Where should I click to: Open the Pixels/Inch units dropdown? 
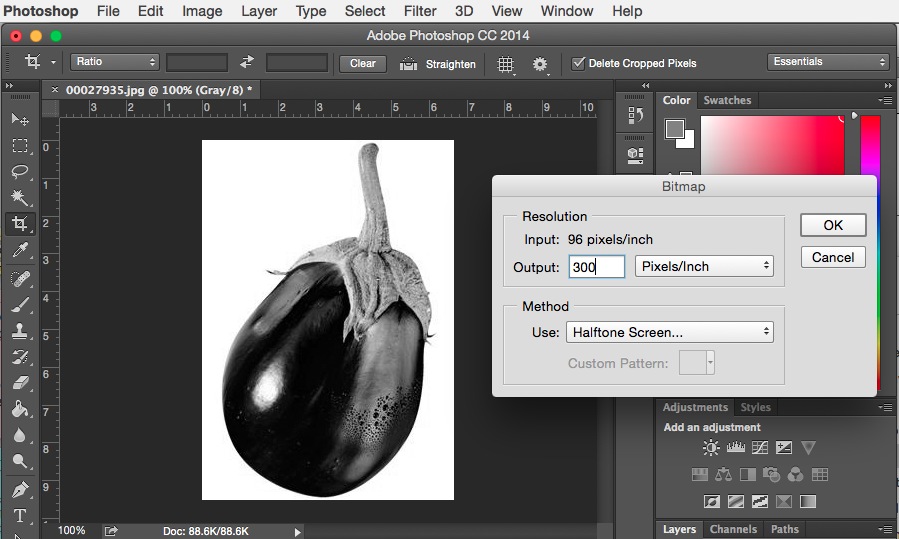click(x=705, y=266)
